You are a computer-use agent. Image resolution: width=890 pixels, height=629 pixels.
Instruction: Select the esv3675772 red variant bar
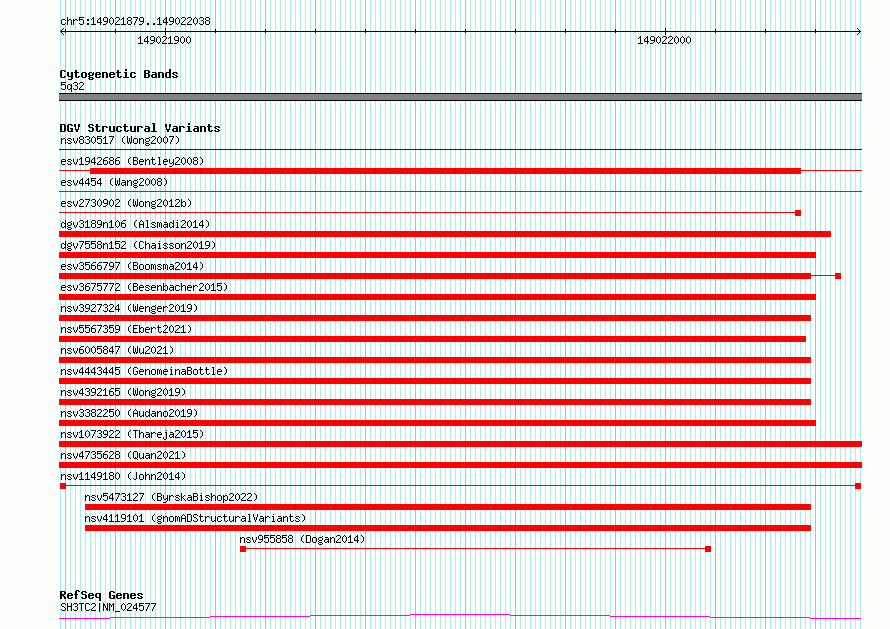(x=437, y=297)
